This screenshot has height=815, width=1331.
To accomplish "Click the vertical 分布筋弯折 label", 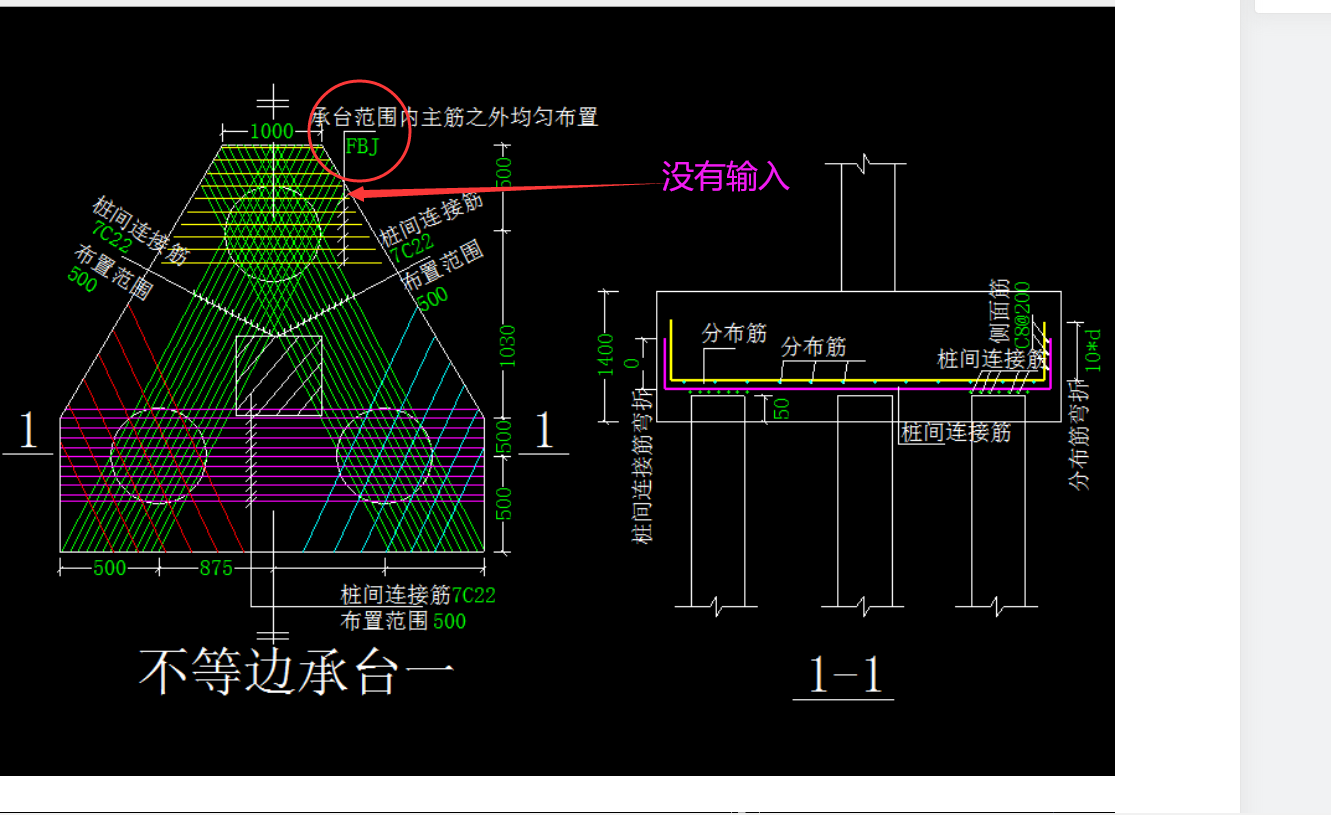I will [x=1079, y=435].
